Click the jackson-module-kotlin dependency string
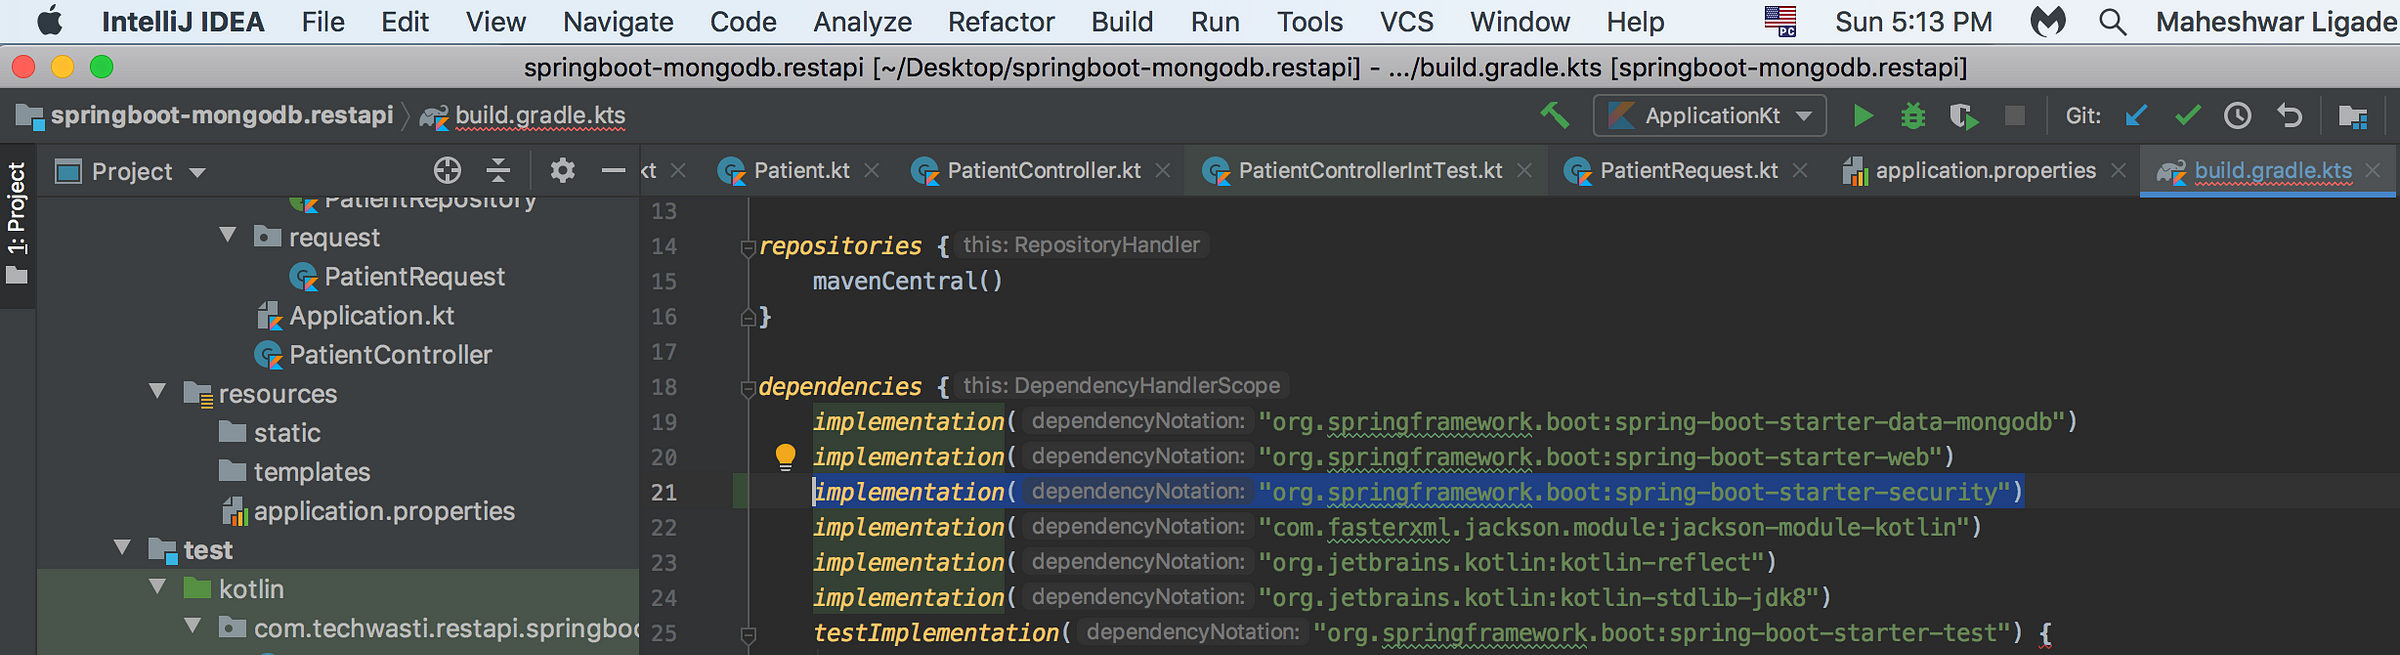2400x655 pixels. point(1614,527)
